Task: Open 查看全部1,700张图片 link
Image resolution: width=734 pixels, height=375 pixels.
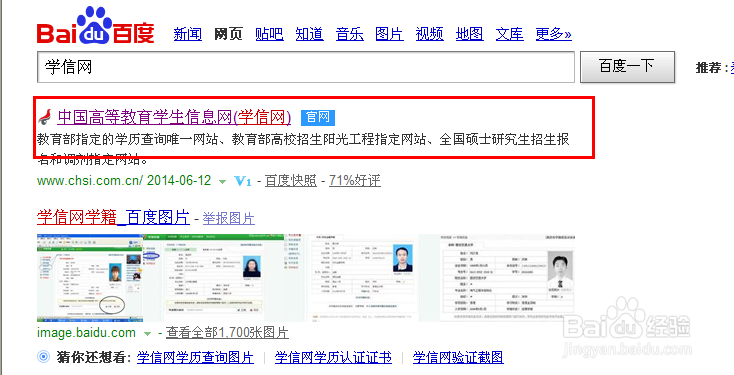Action: [228, 333]
